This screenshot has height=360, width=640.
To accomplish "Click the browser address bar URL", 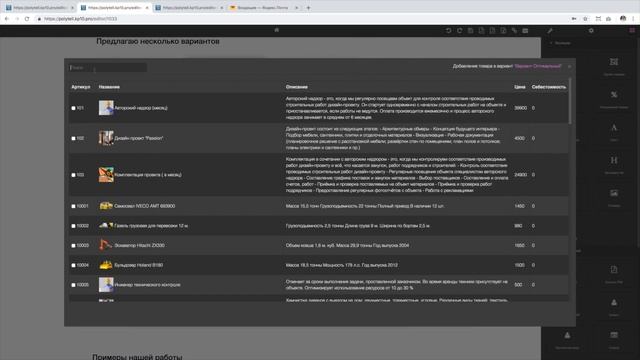I will [80, 19].
